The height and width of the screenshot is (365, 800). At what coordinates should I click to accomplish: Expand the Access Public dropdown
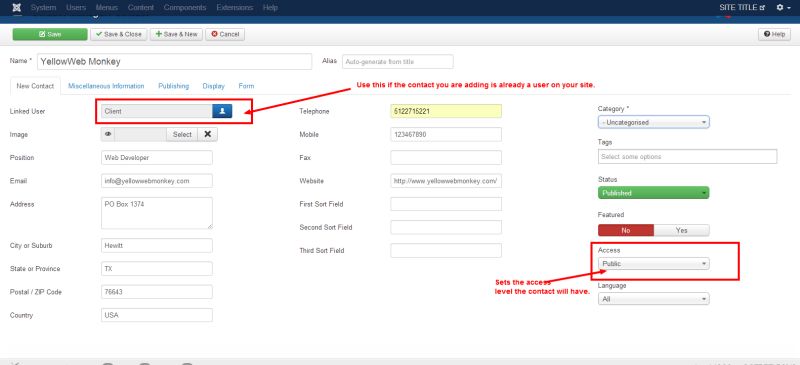coord(654,263)
